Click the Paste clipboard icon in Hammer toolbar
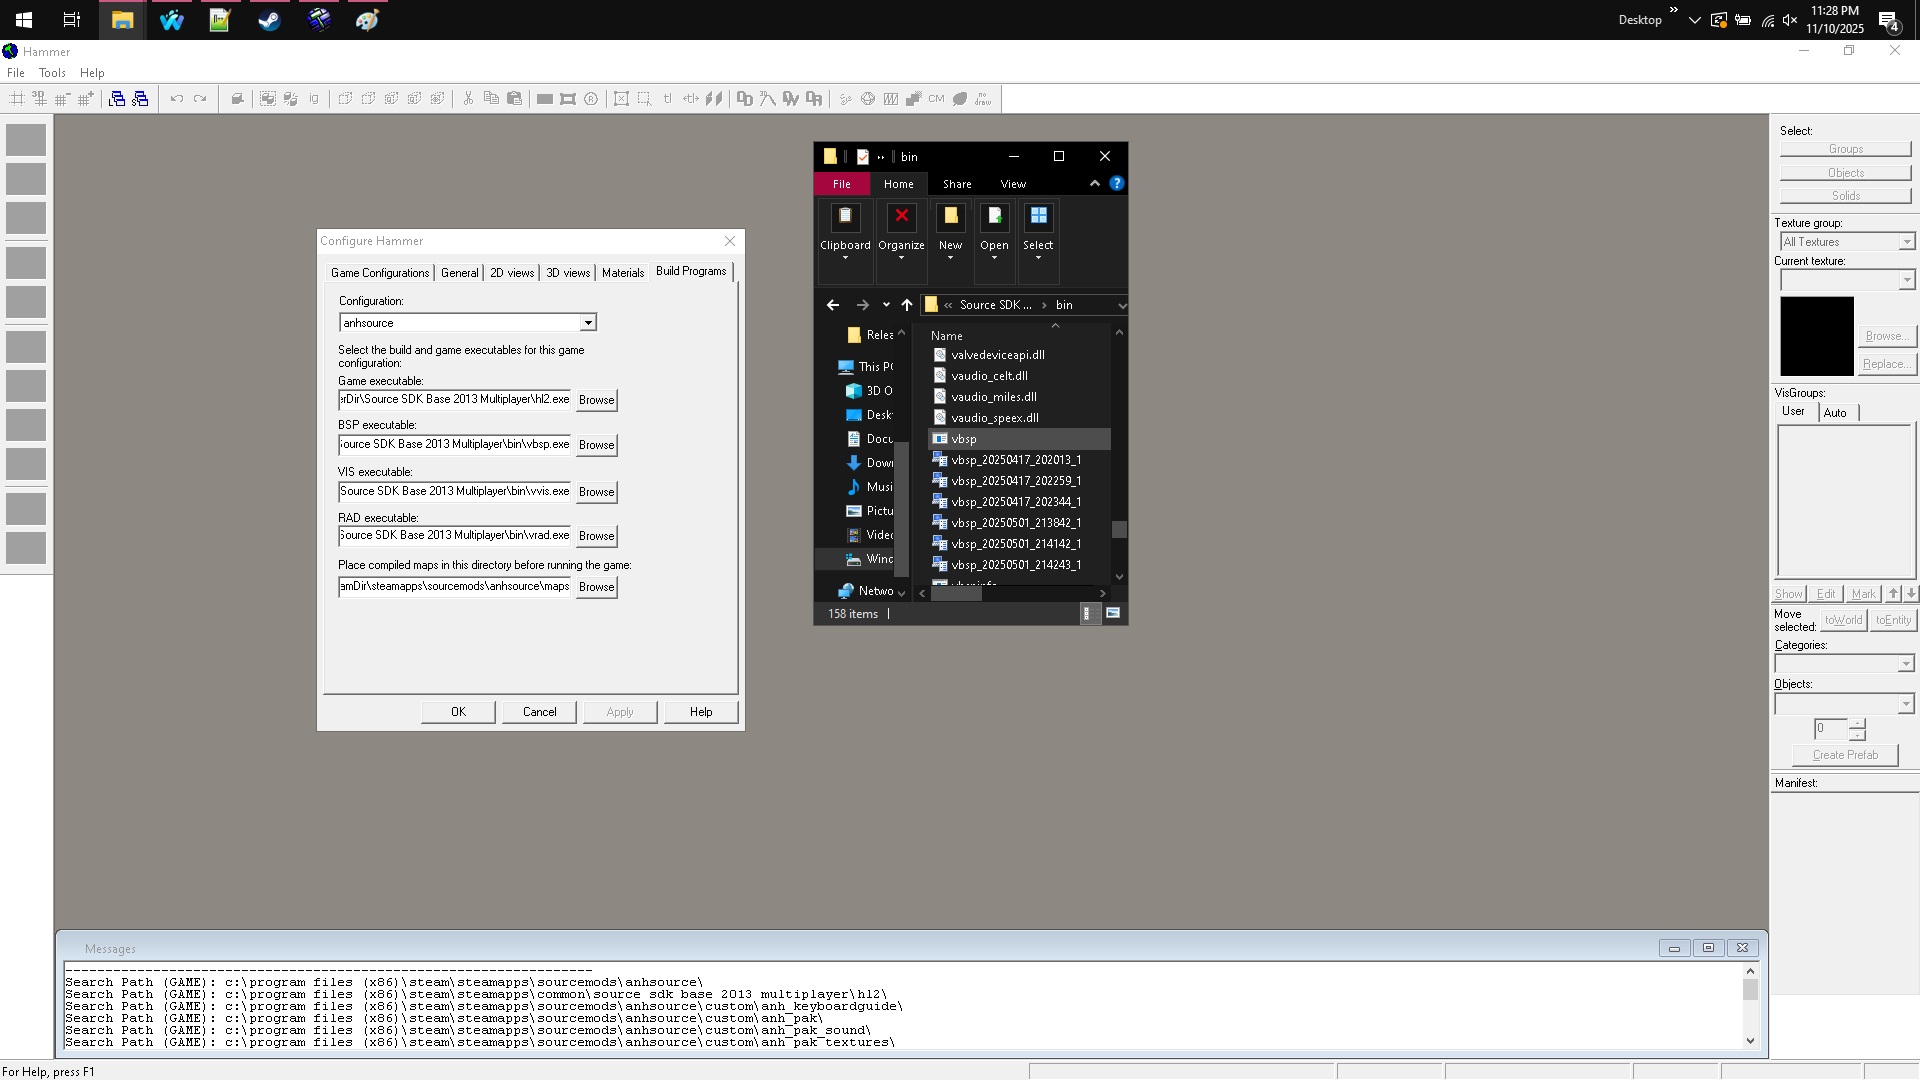 coord(514,99)
